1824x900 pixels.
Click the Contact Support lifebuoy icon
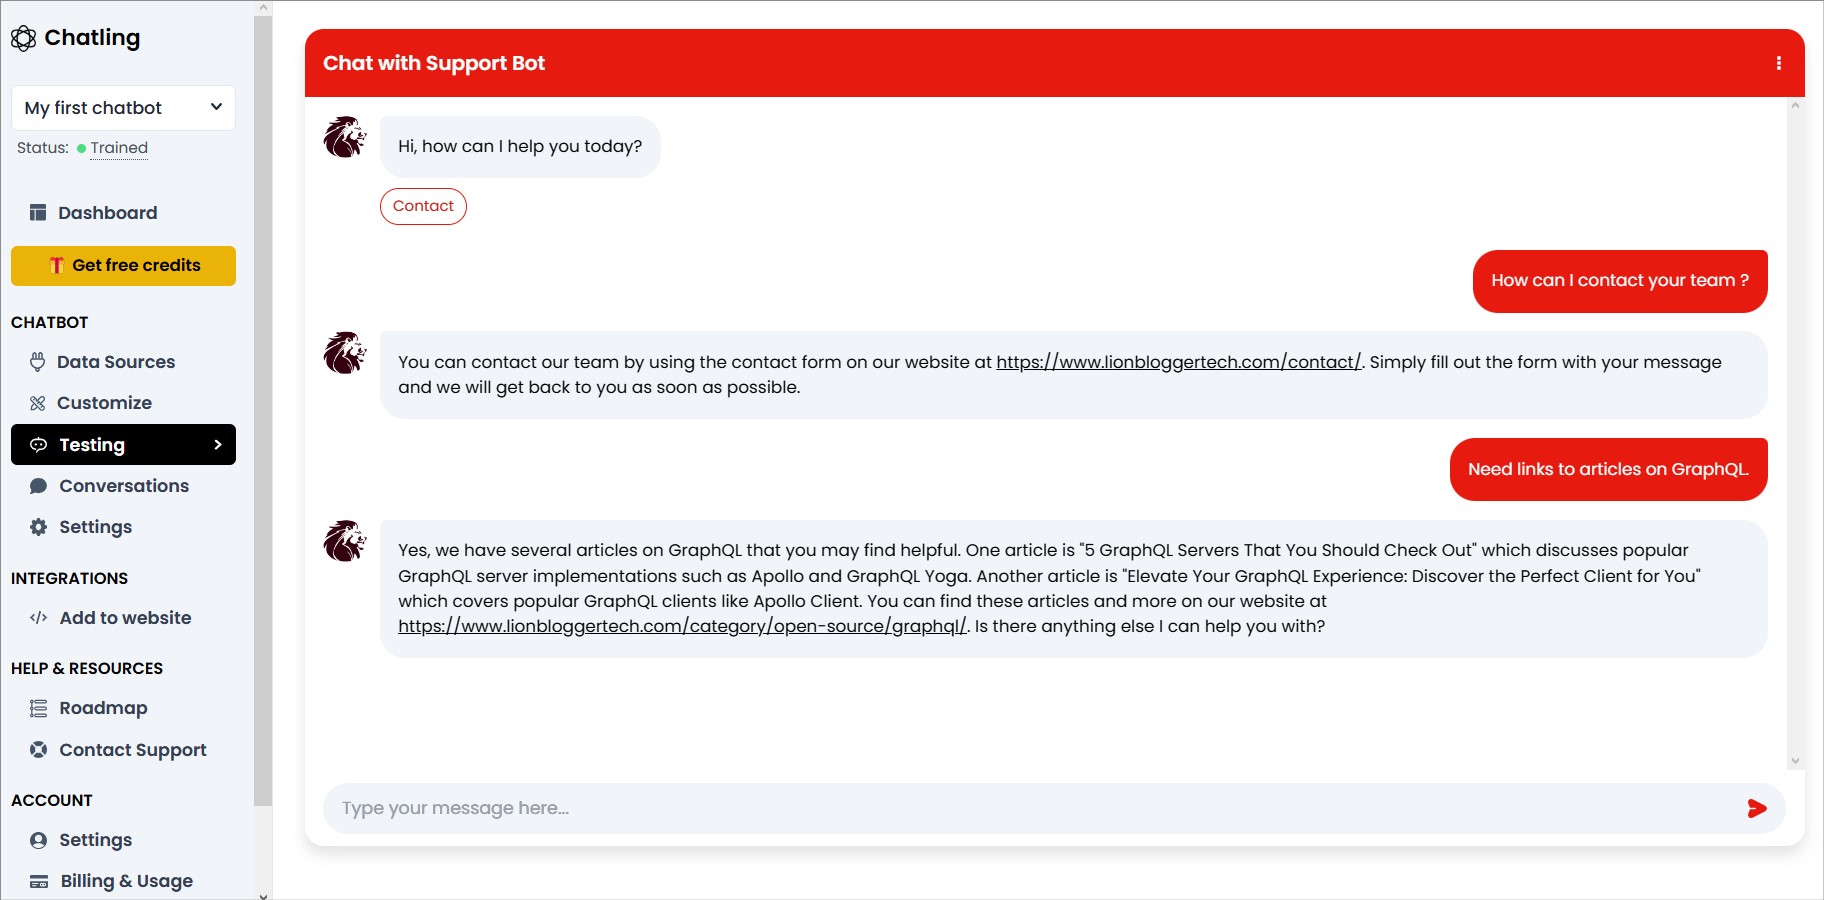38,750
